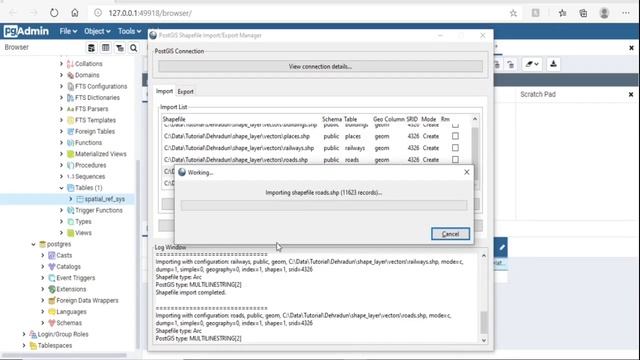Viewport: 640px width, 360px height.
Task: Cancel the shapefile import
Action: point(450,234)
